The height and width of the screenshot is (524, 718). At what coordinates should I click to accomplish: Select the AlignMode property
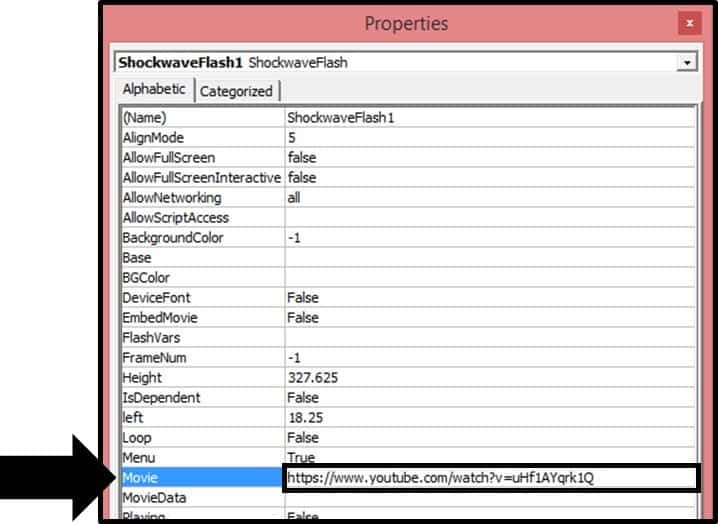[x=200, y=138]
